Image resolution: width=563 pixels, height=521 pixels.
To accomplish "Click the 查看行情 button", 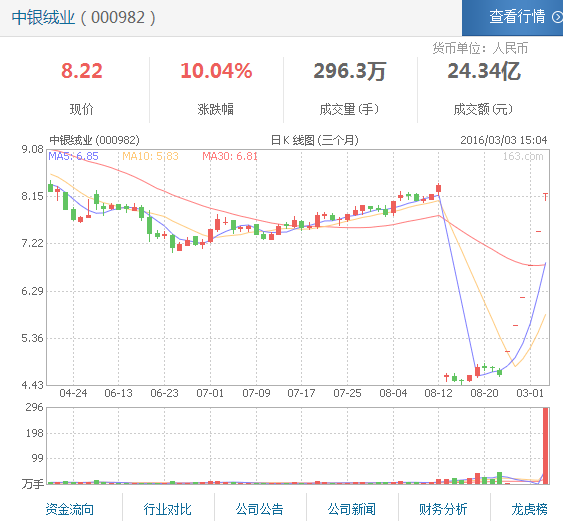I will click(x=512, y=18).
